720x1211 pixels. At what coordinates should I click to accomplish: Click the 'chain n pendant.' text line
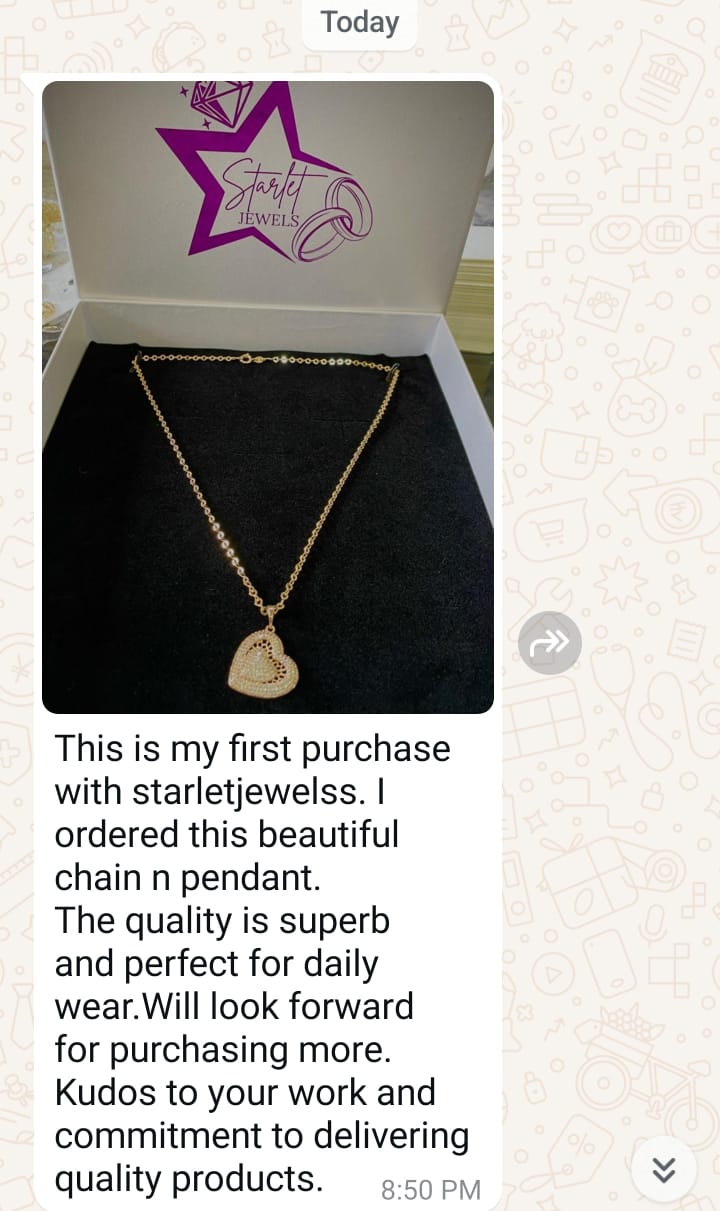tap(188, 877)
